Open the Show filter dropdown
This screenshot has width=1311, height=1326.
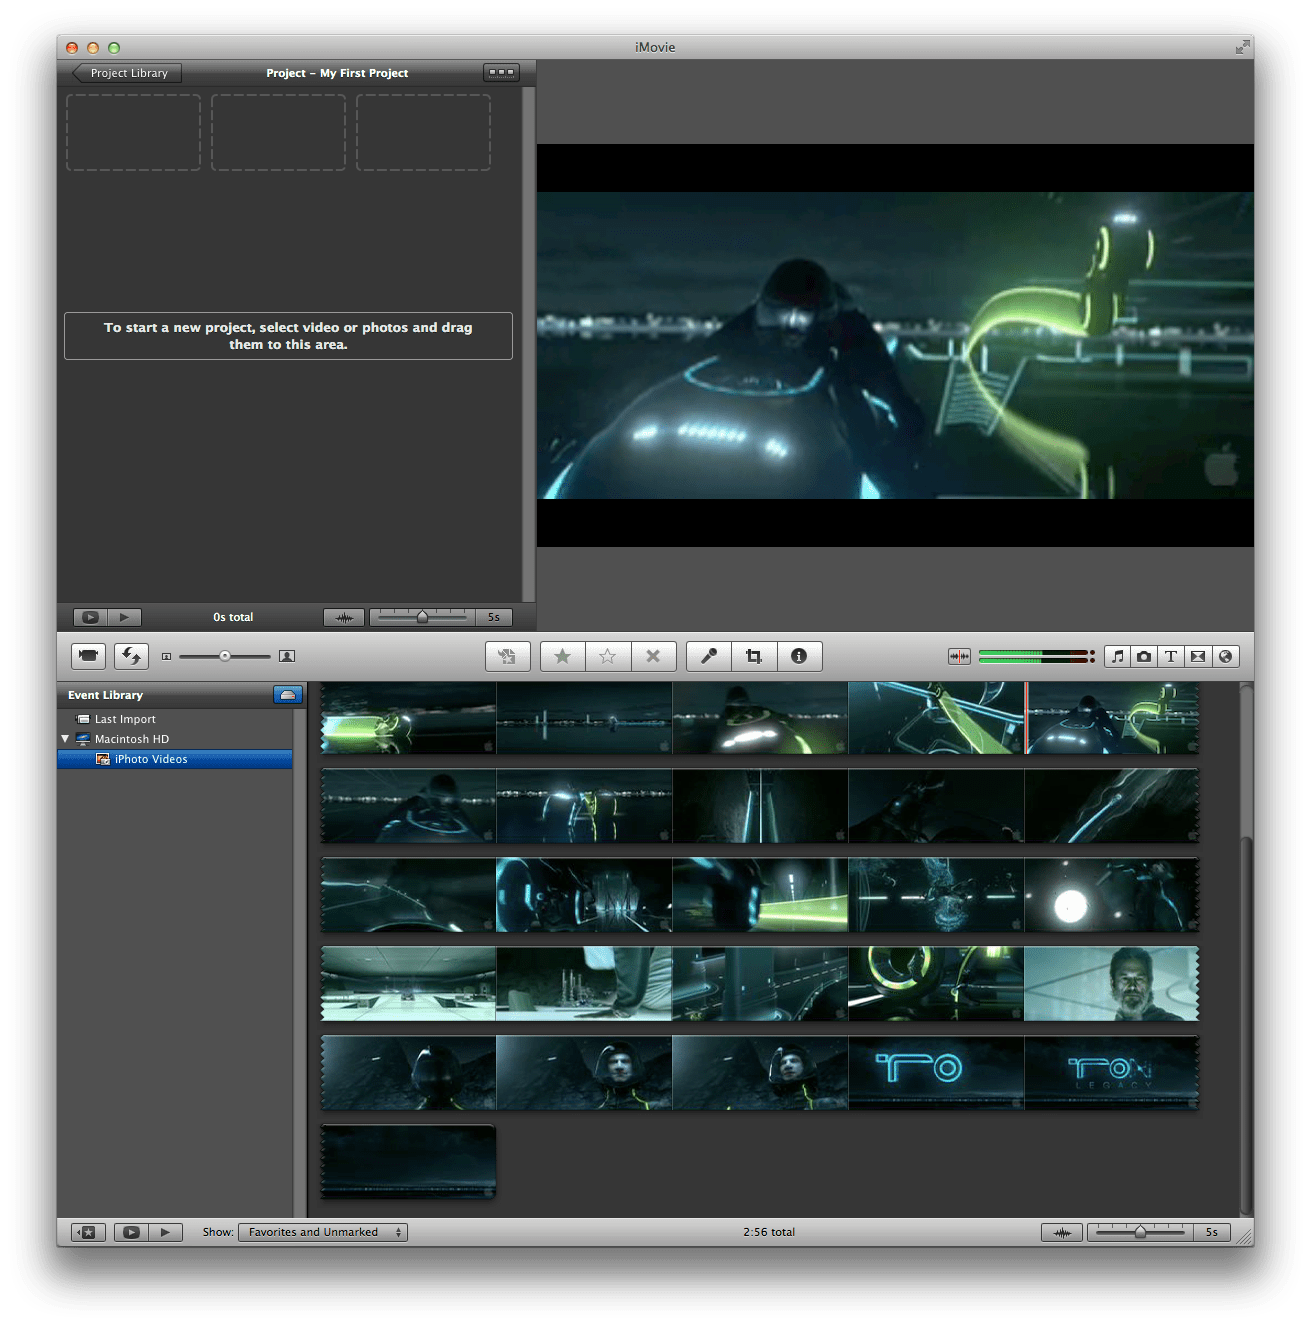[x=322, y=1232]
